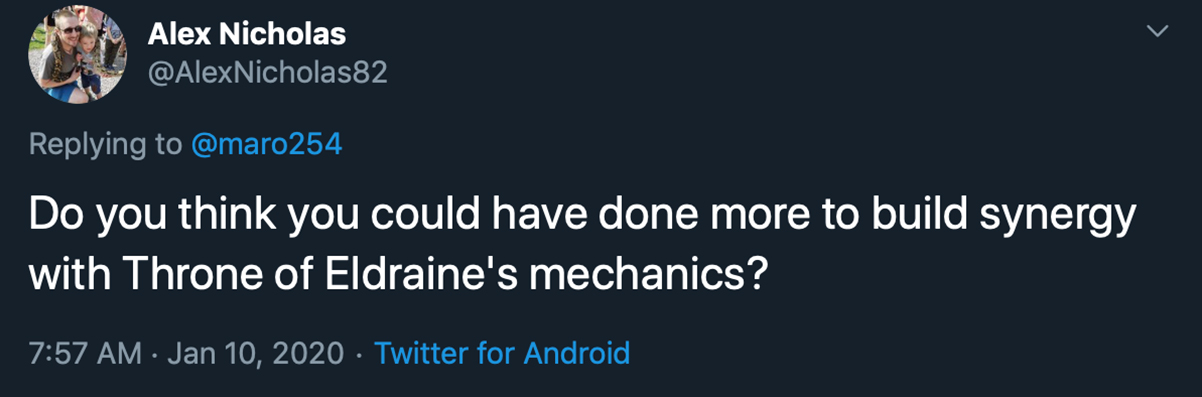Open the @maro254 mention link
The height and width of the screenshot is (397, 1202).
266,145
